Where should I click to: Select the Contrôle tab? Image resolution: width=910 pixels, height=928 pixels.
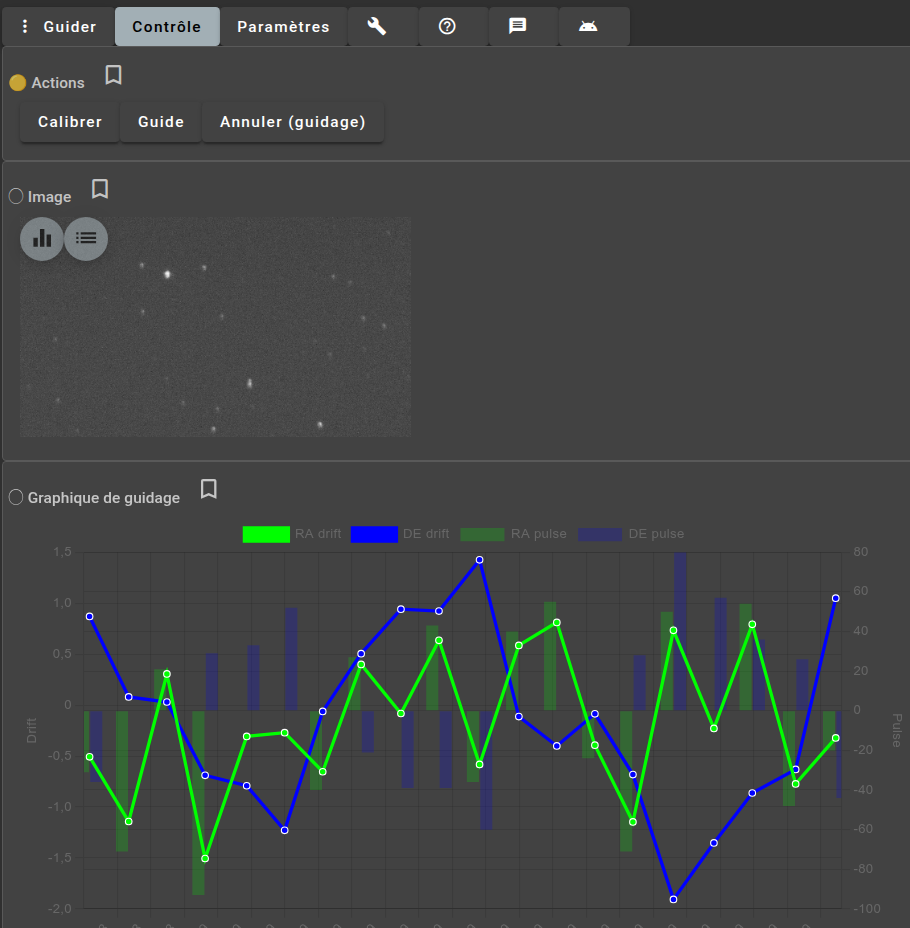click(167, 27)
